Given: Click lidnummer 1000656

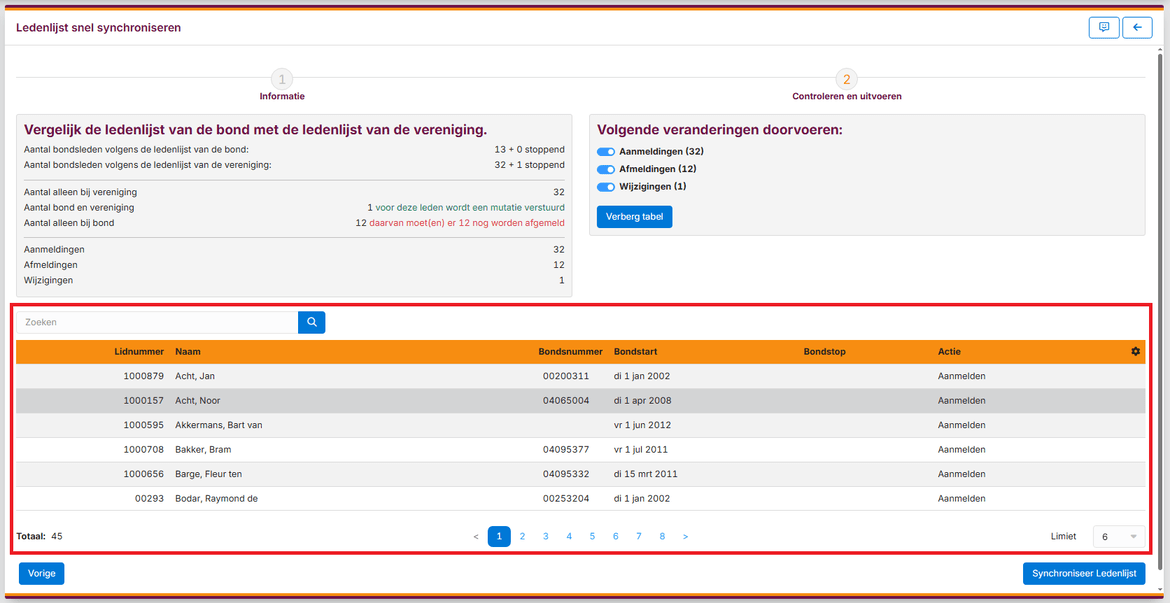Looking at the screenshot, I should coord(144,474).
